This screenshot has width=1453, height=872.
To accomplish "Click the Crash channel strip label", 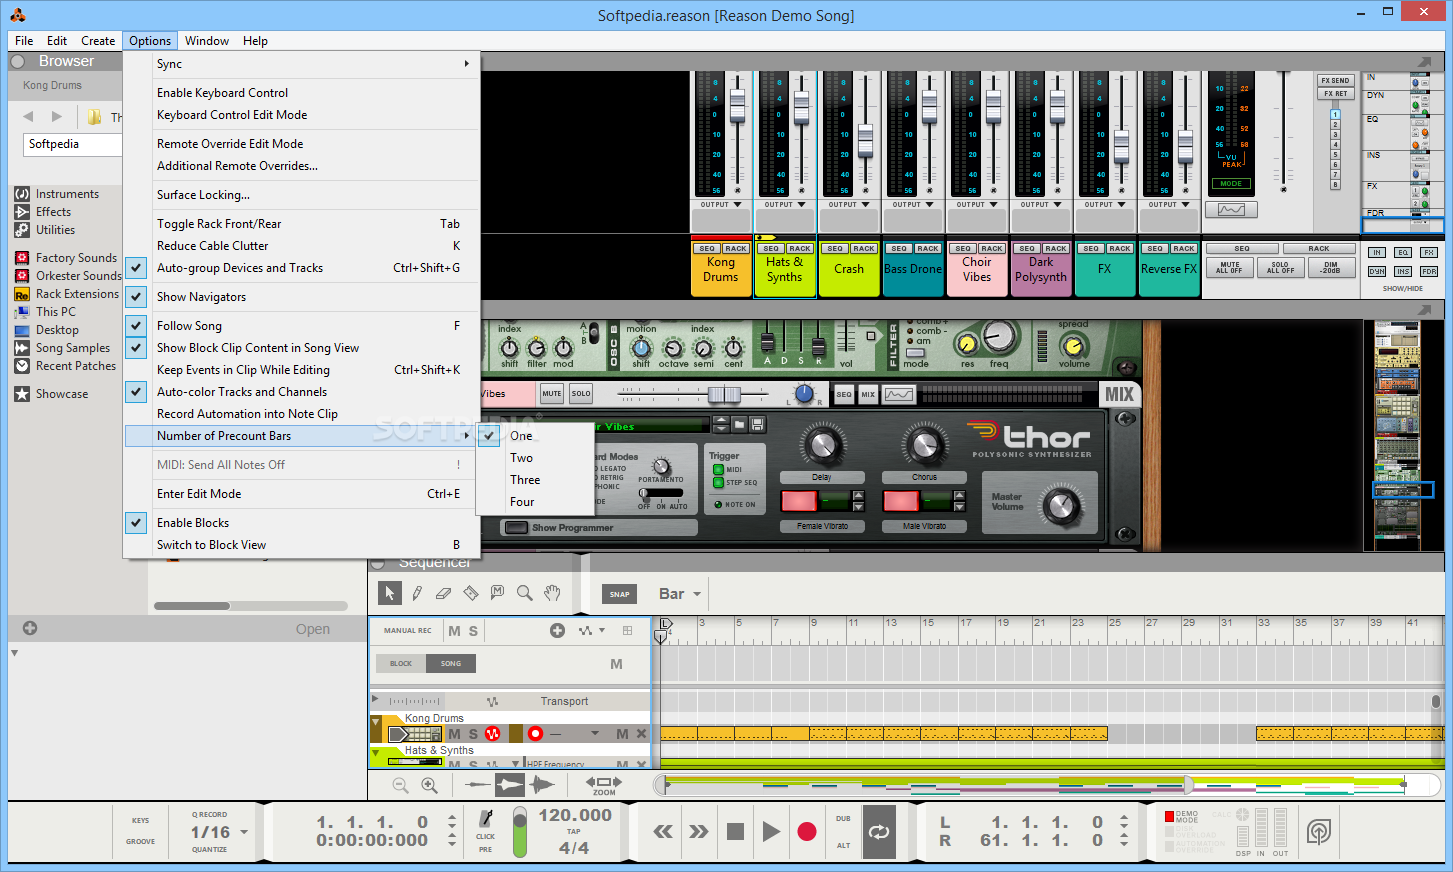I will pyautogui.click(x=849, y=269).
